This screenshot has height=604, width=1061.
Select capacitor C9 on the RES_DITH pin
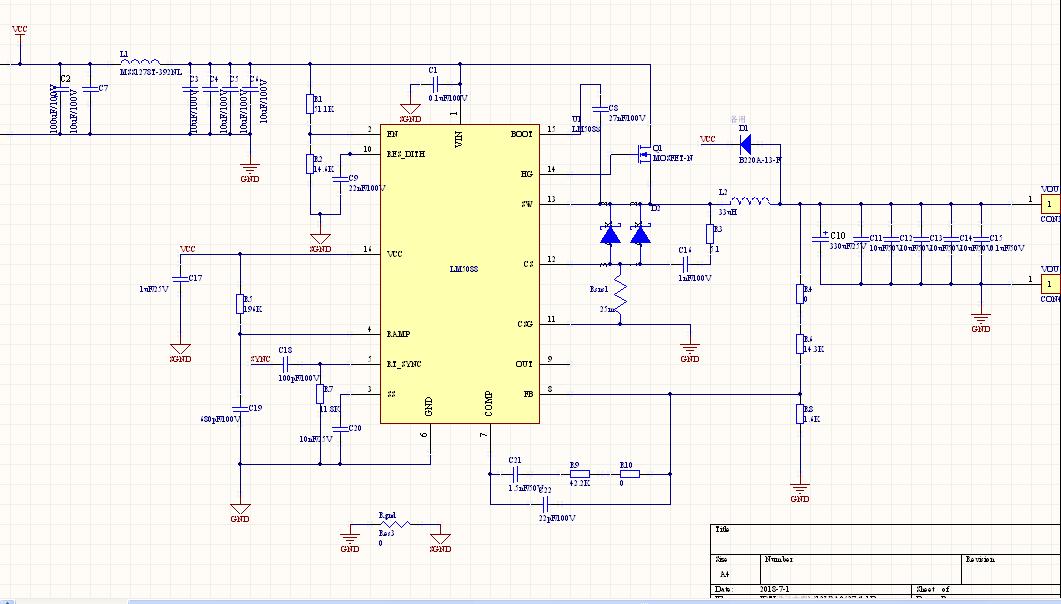pyautogui.click(x=340, y=179)
